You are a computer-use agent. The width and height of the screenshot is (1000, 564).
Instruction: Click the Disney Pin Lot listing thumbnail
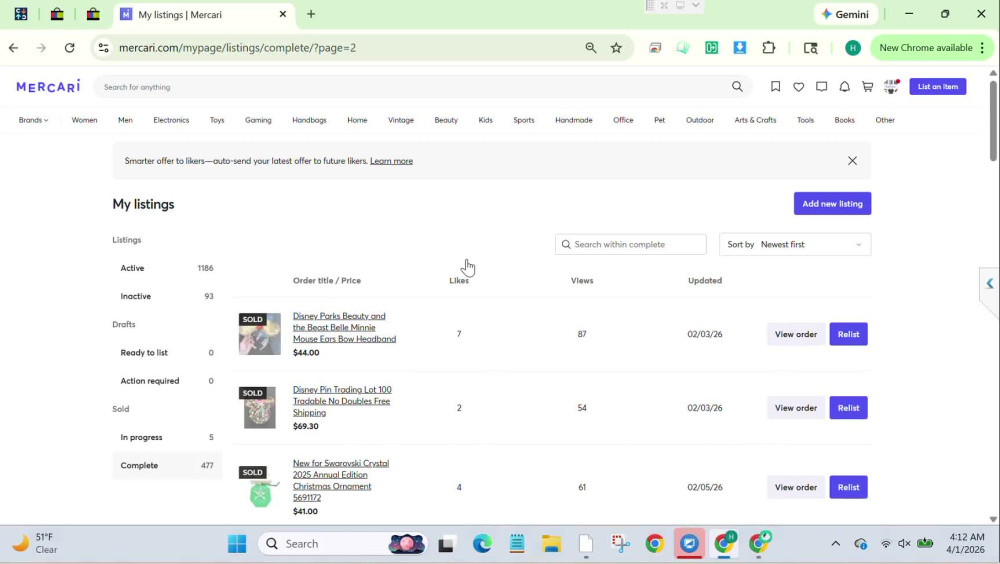(x=260, y=408)
